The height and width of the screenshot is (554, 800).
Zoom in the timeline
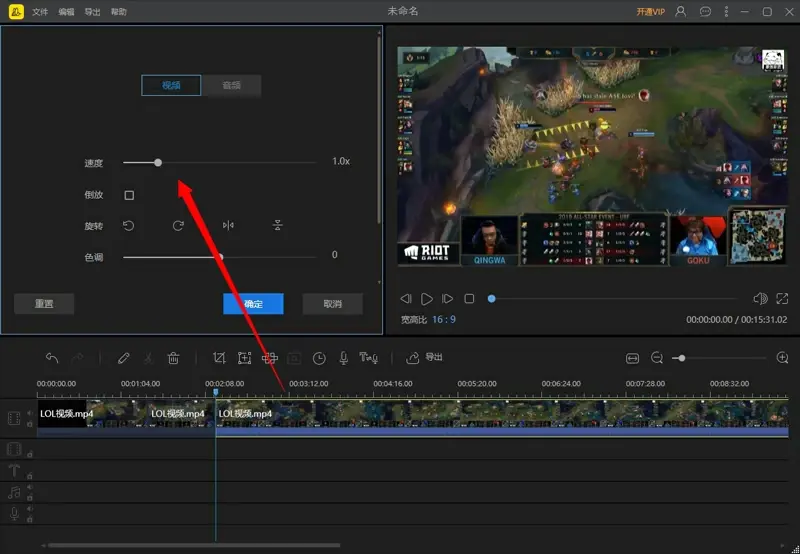782,358
